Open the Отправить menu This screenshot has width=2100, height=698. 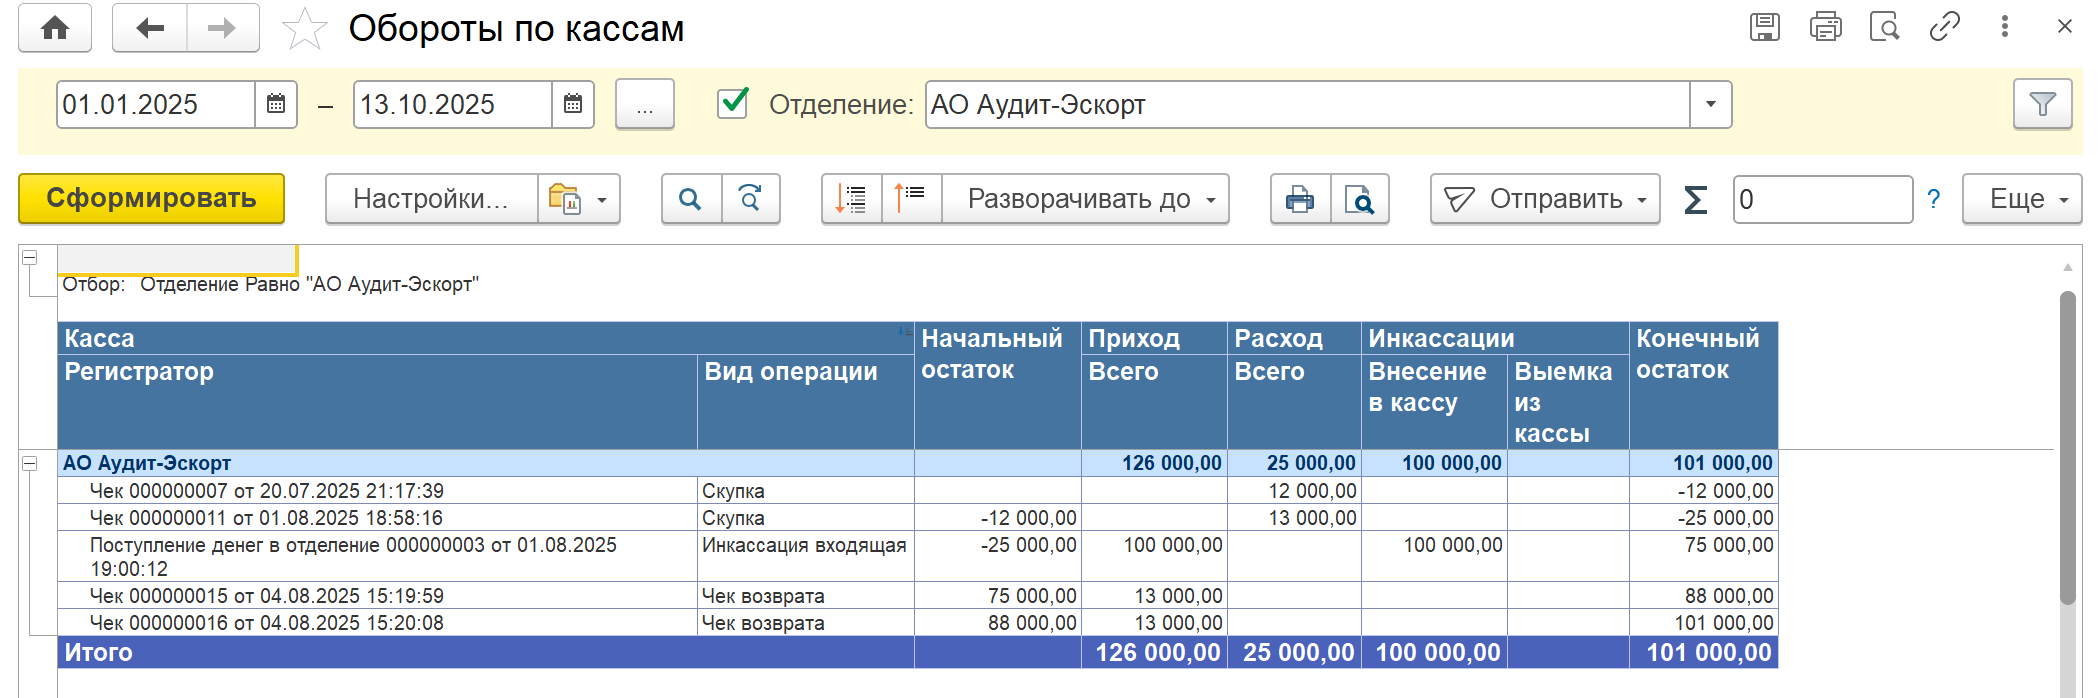click(x=1545, y=199)
